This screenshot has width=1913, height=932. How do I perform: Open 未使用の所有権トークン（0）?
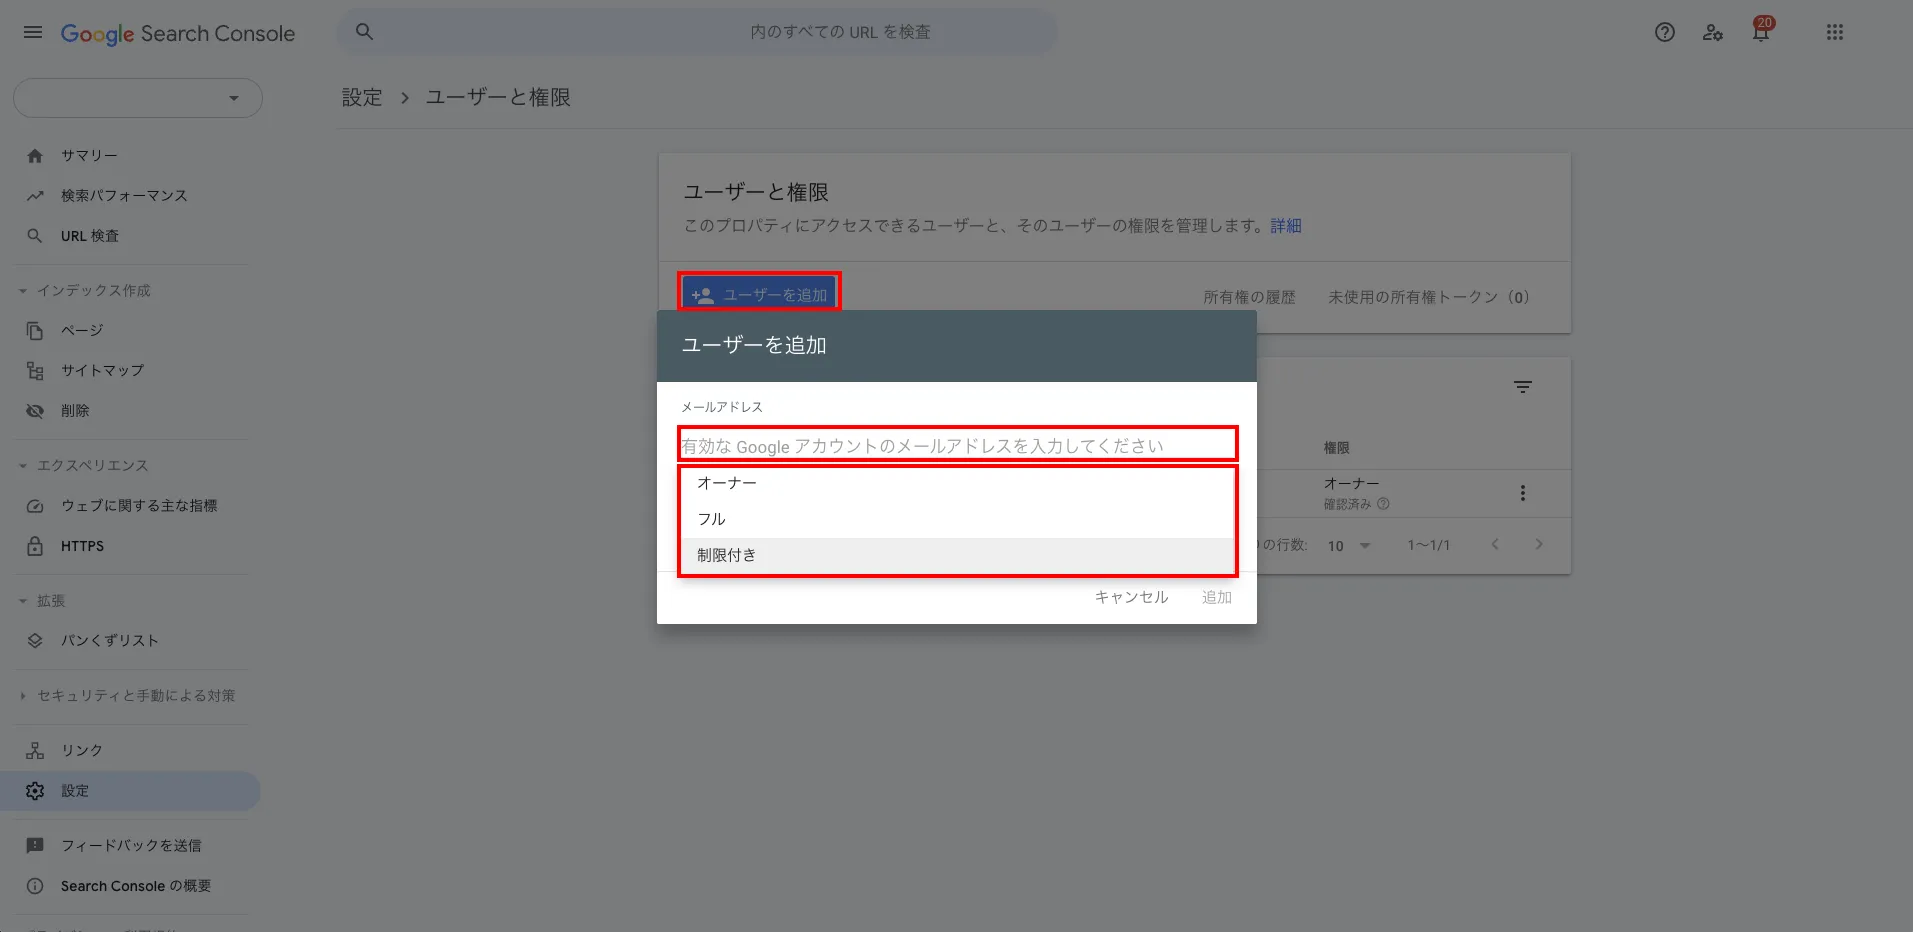[x=1429, y=297]
